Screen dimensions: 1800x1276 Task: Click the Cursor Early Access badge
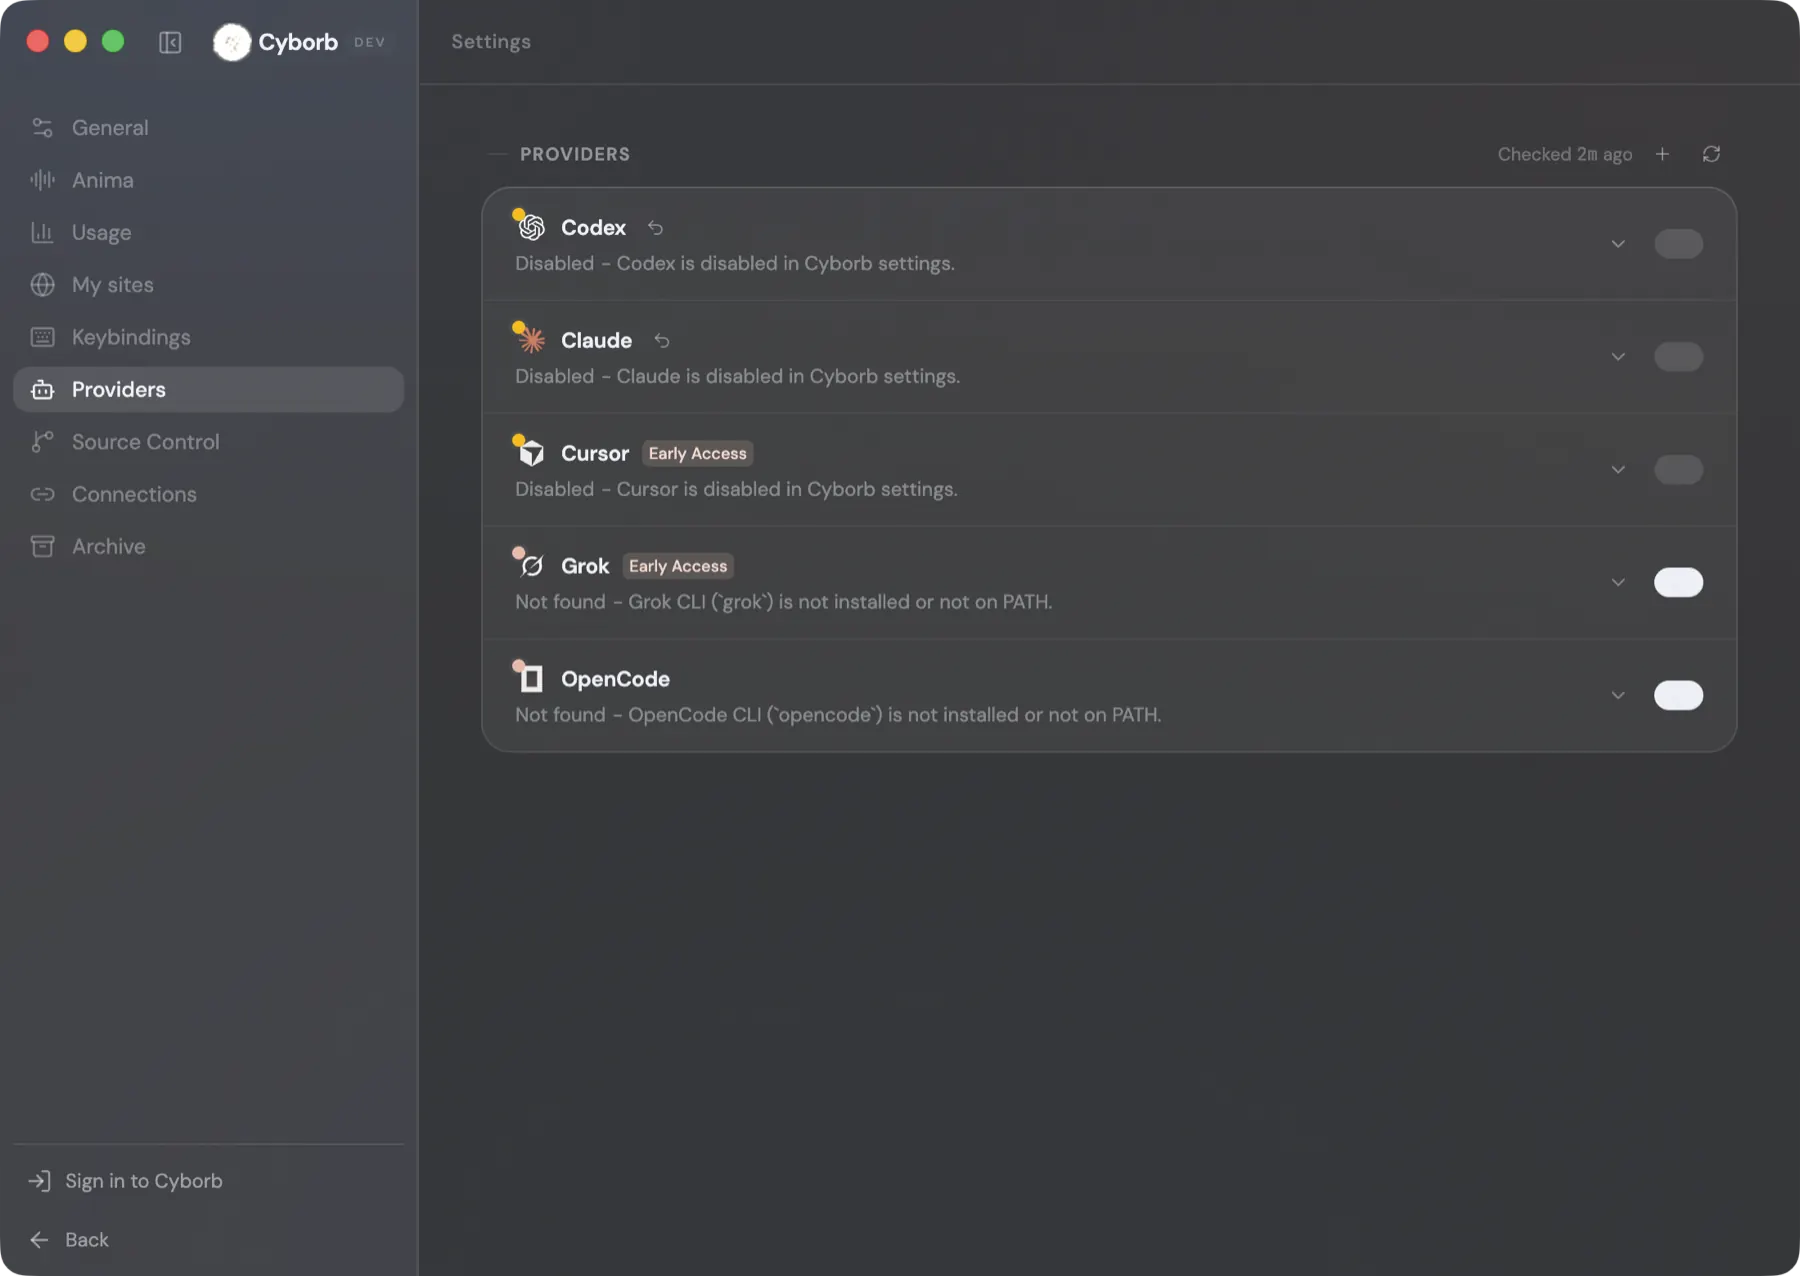click(697, 453)
